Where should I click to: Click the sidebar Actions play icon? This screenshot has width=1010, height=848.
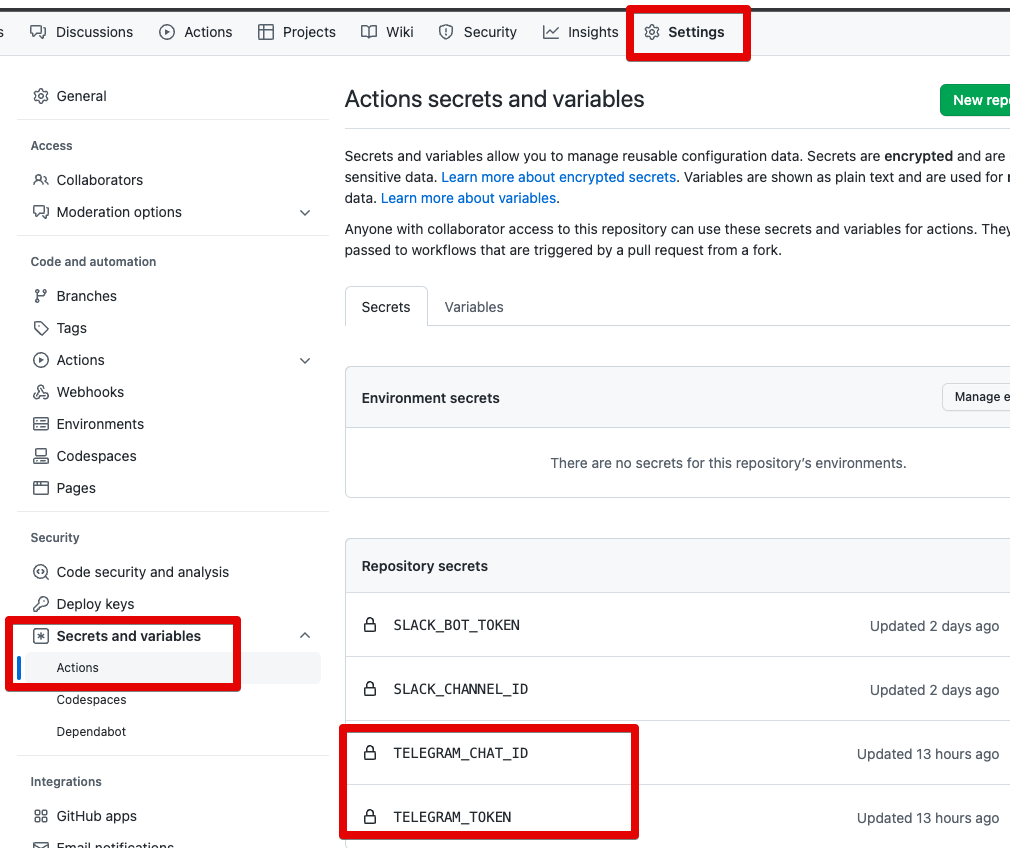click(41, 360)
